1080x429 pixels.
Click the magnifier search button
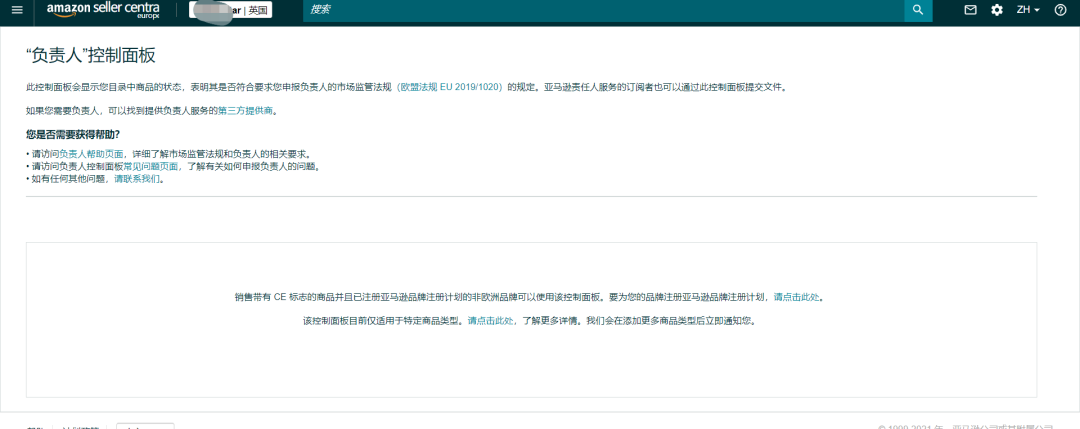tap(917, 10)
